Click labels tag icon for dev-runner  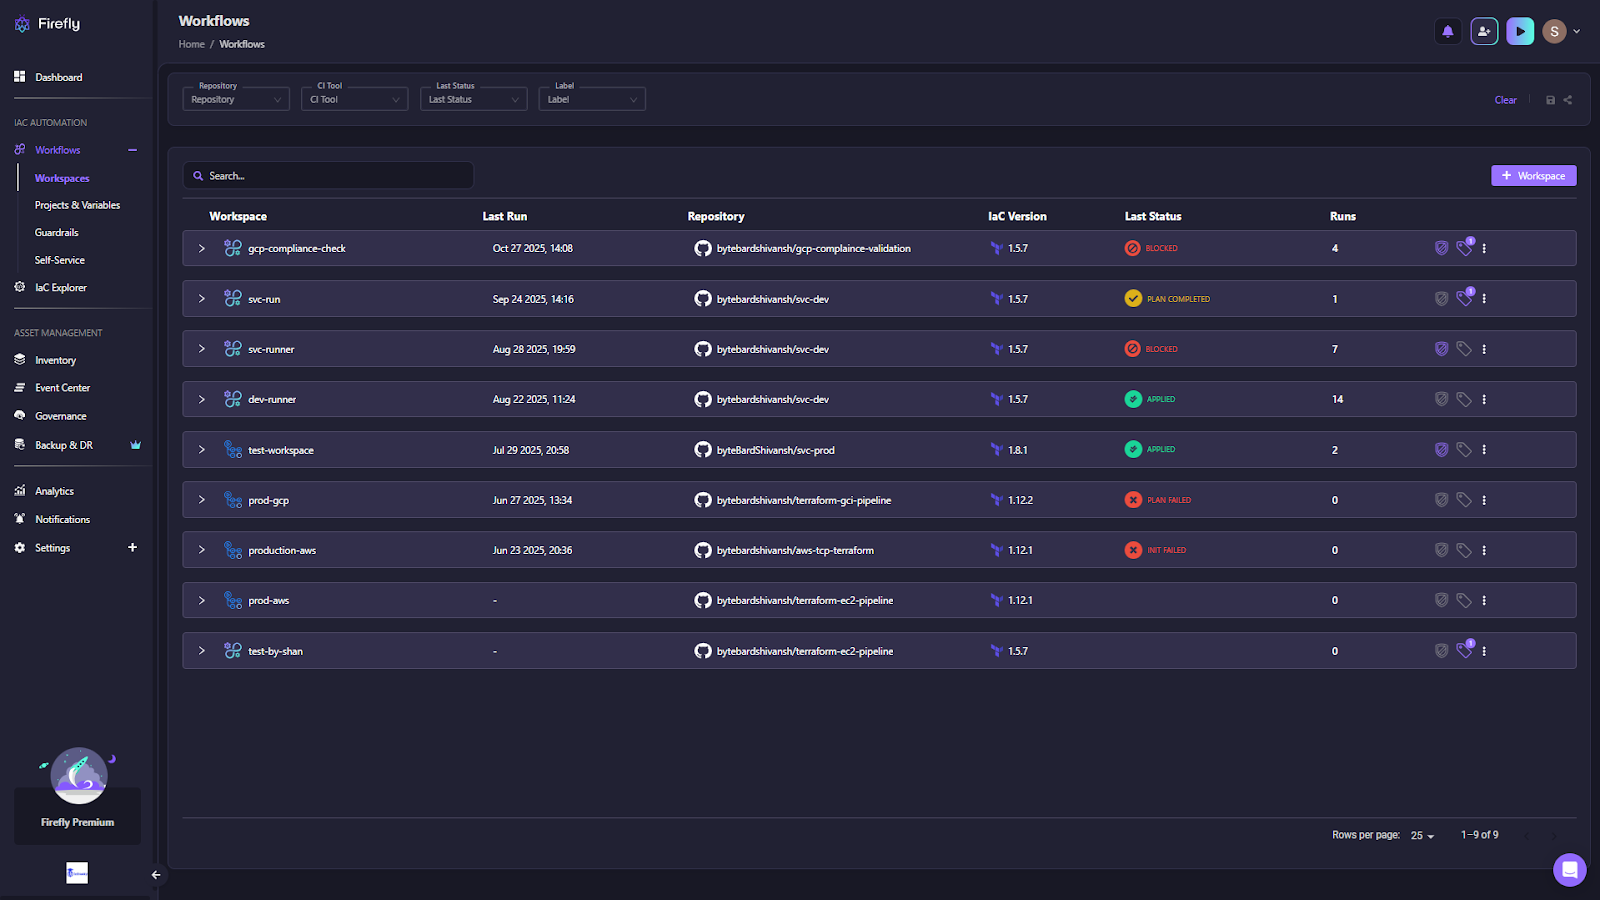pyautogui.click(x=1464, y=399)
